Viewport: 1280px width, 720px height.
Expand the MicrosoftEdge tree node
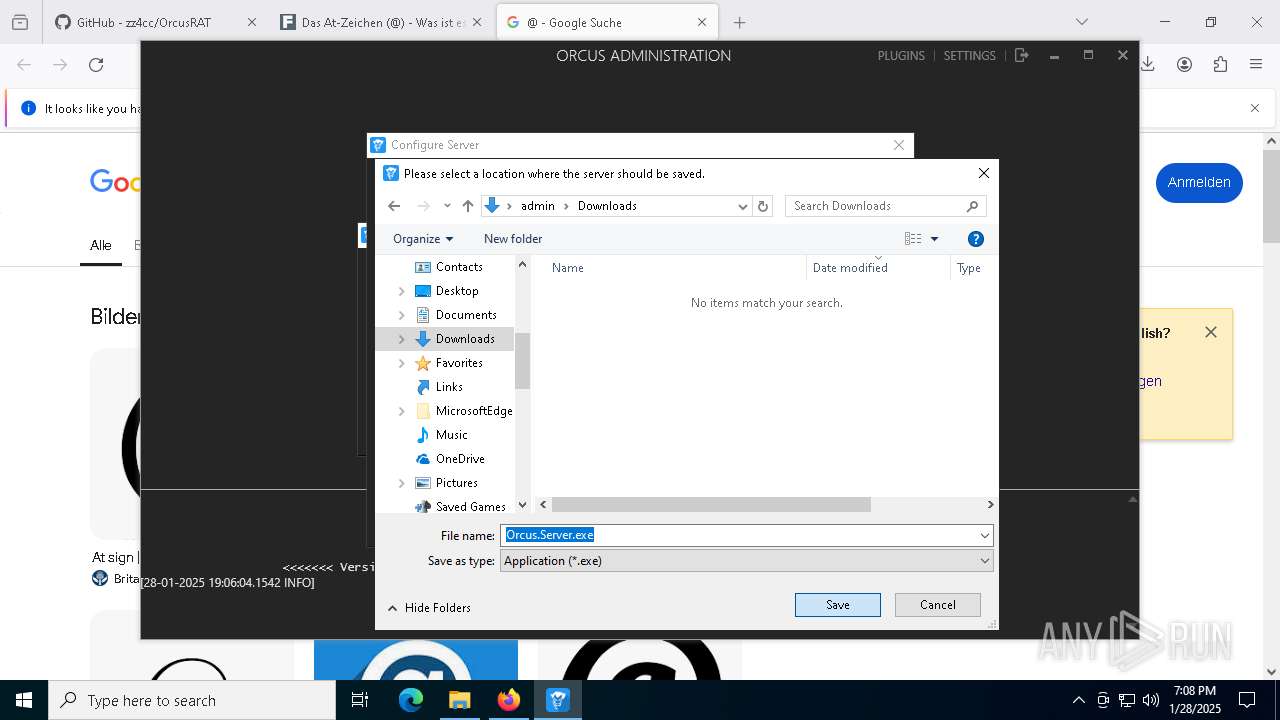[x=402, y=411]
